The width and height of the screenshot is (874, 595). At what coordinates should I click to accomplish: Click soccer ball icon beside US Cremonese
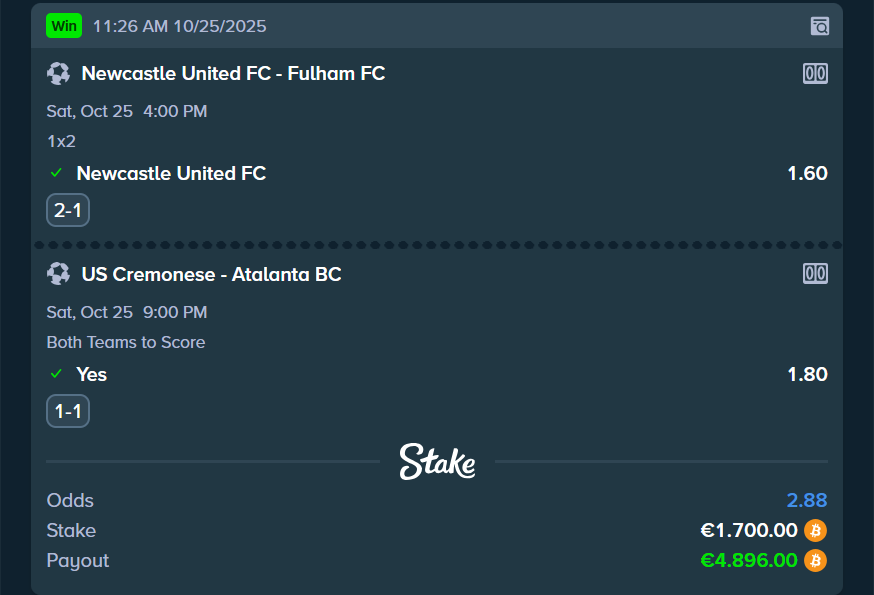click(x=58, y=273)
